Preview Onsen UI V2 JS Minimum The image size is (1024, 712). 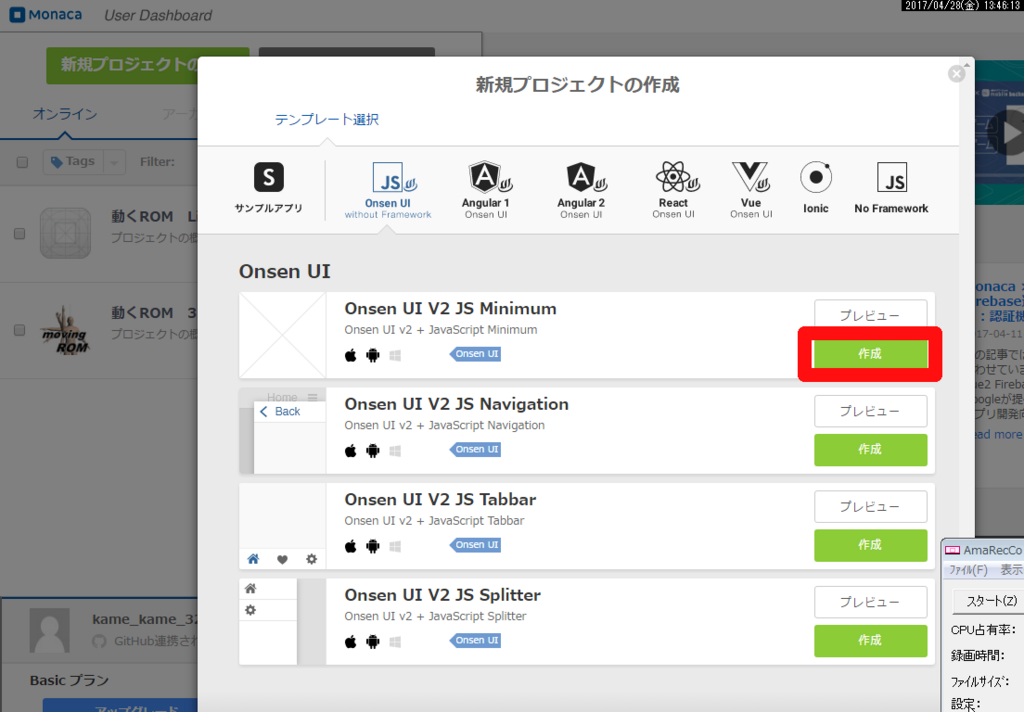[870, 316]
